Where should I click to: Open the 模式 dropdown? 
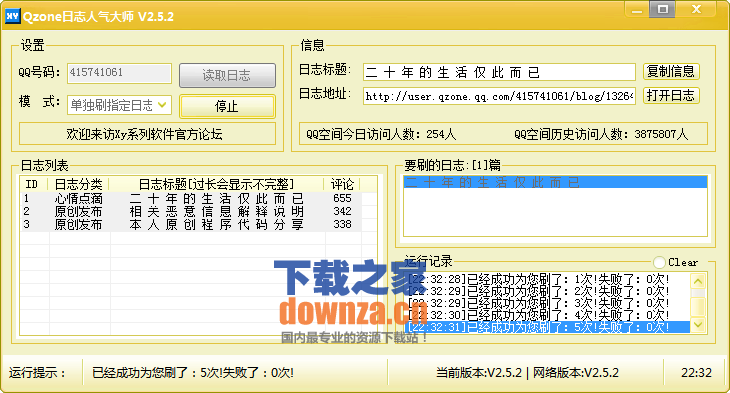pyautogui.click(x=119, y=105)
